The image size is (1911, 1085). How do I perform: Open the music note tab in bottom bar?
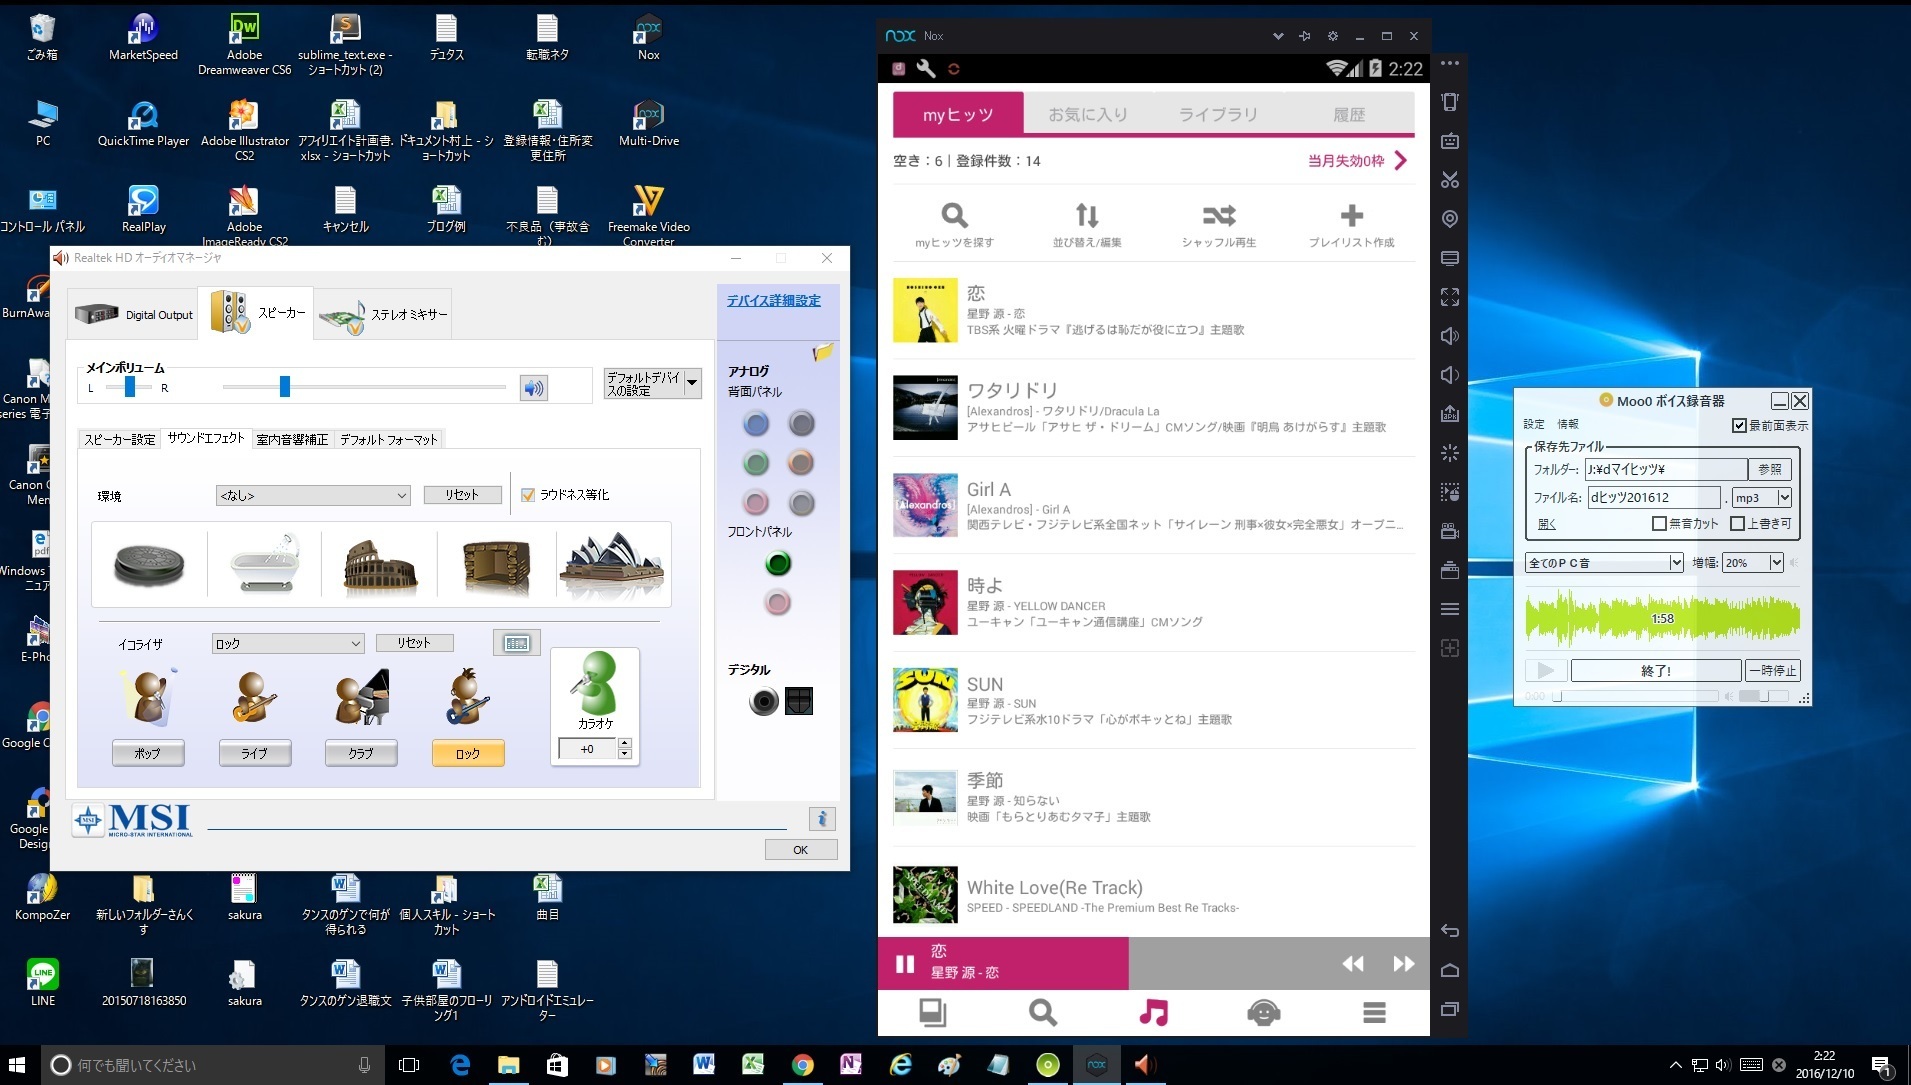click(1153, 1013)
